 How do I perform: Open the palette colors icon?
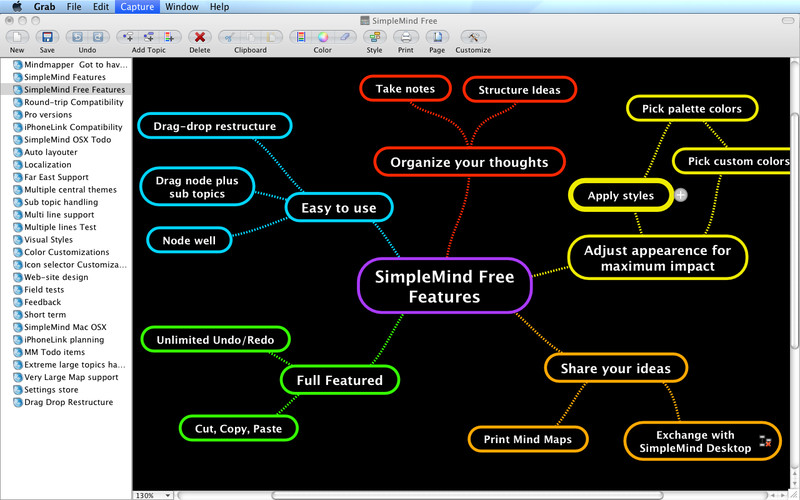point(301,37)
